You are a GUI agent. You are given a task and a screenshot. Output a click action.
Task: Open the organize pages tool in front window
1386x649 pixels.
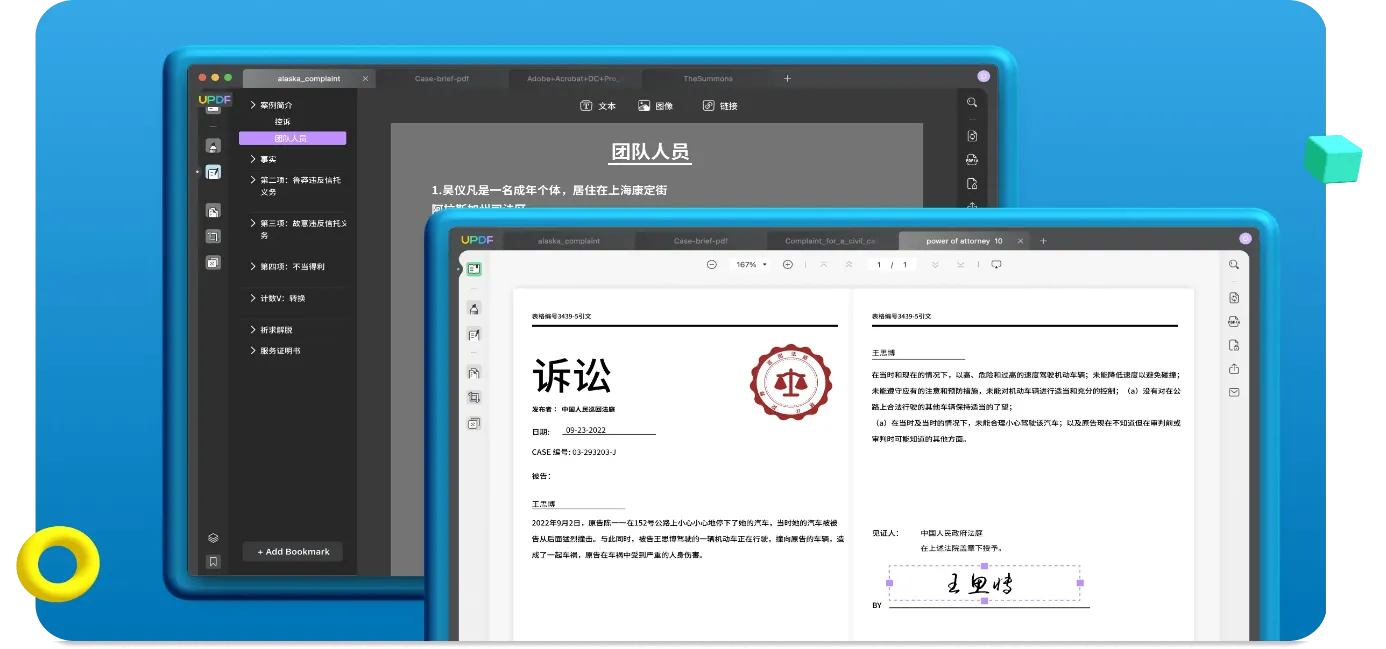[474, 372]
